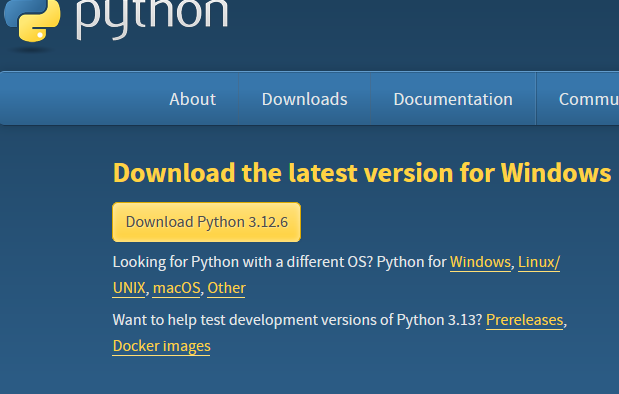The height and width of the screenshot is (394, 619).
Task: Open the Docker images link
Action: [161, 346]
